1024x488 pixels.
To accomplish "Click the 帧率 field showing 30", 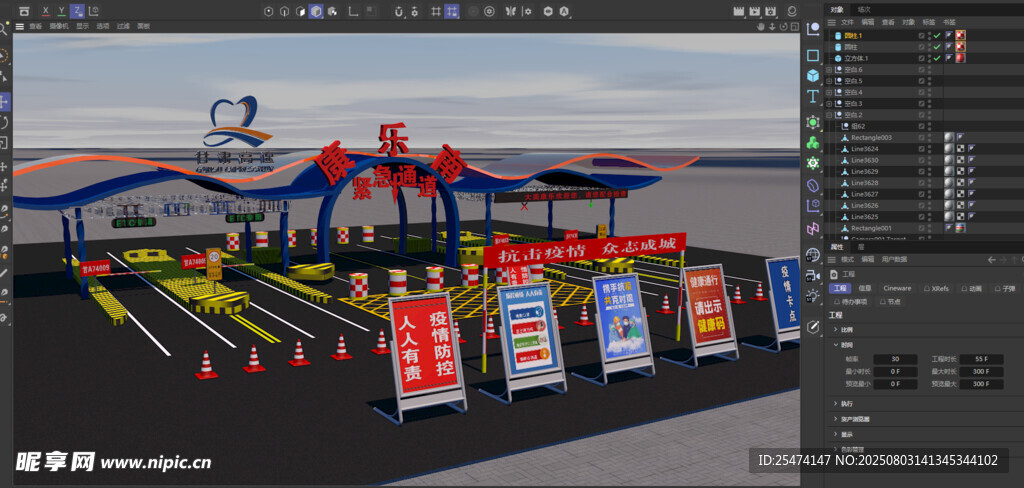I will pos(895,358).
